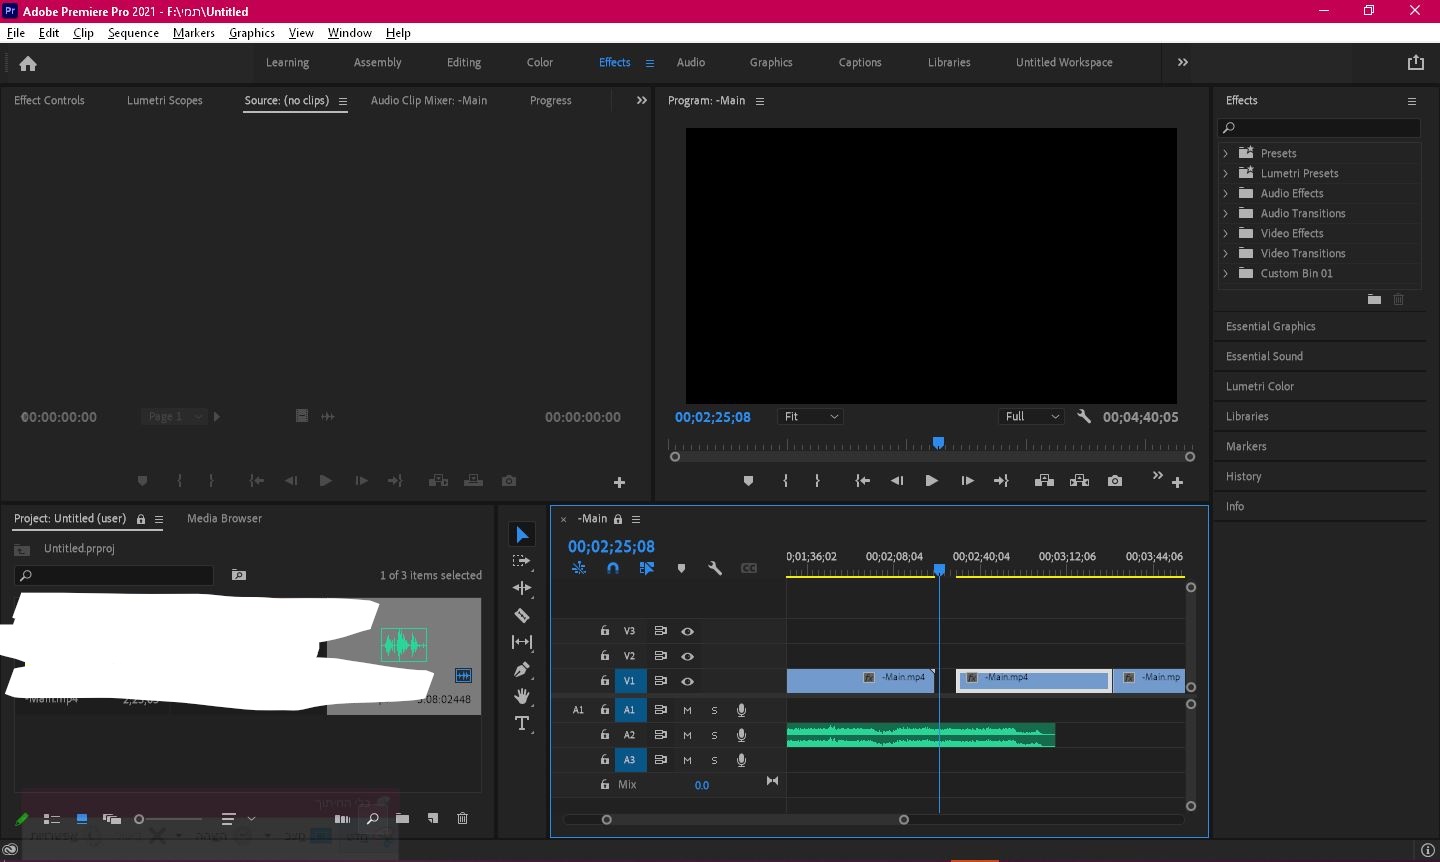Click the Extract button in Program Monitor
Viewport: 1440px width, 862px height.
coord(1079,481)
